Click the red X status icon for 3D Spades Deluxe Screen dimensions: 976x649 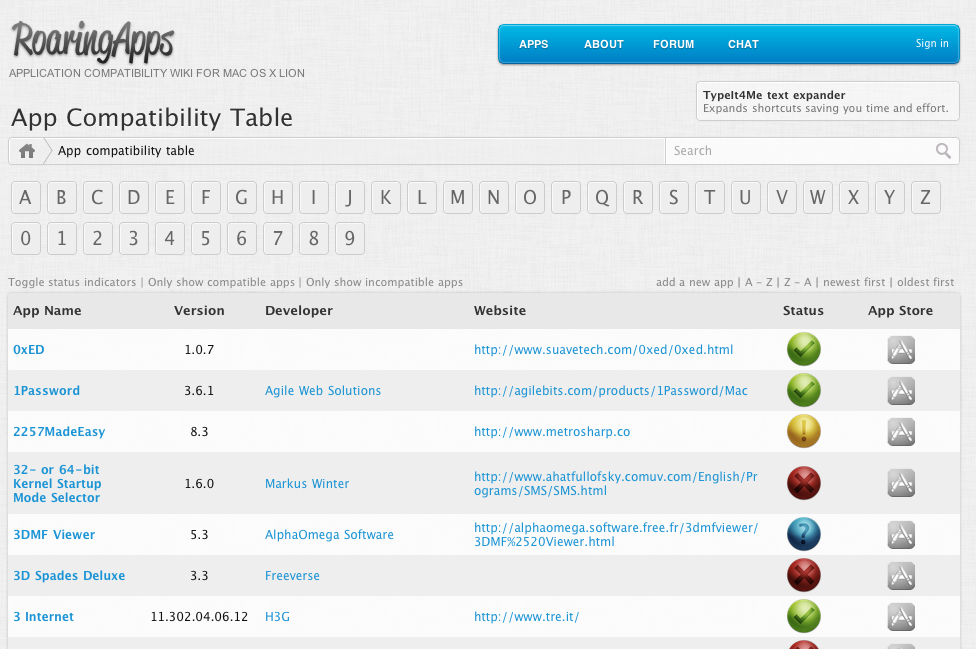coord(804,576)
